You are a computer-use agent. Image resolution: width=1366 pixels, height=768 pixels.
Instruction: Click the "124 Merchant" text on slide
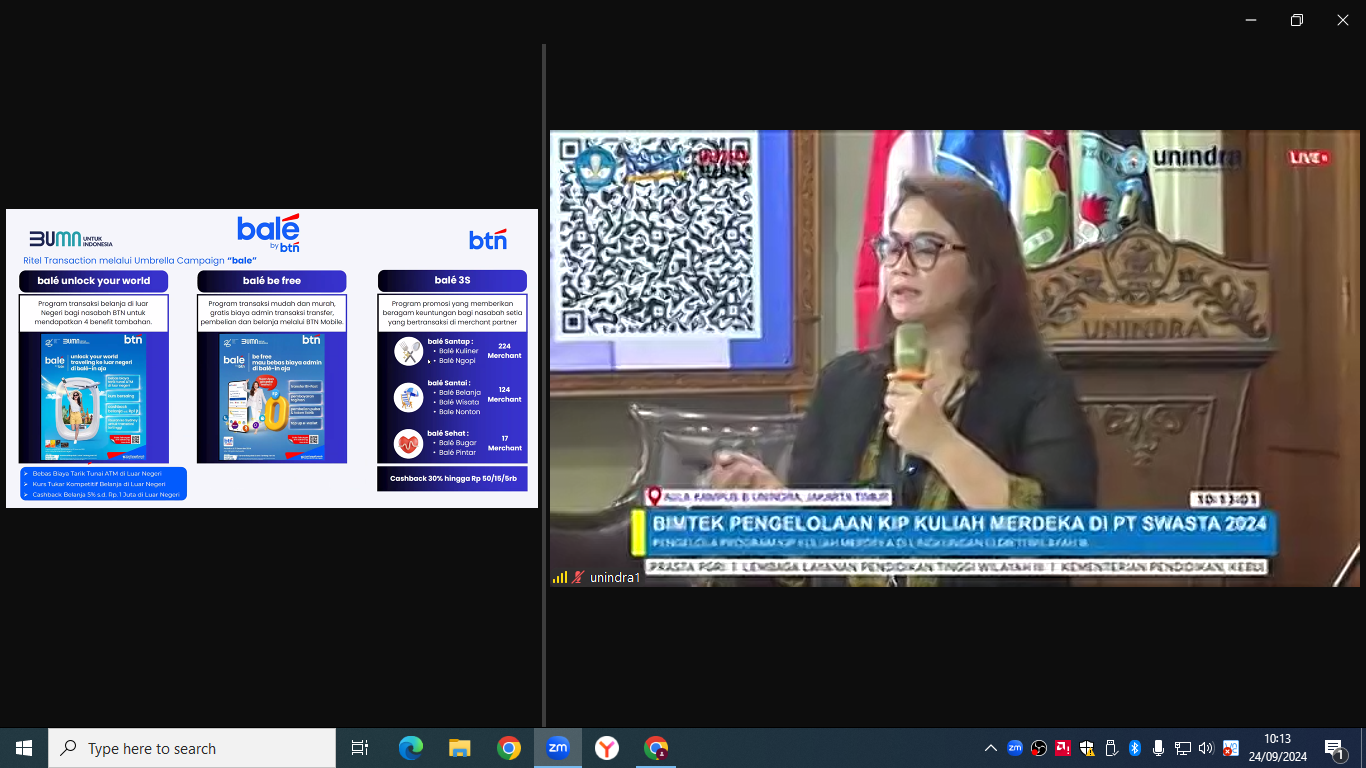click(504, 394)
